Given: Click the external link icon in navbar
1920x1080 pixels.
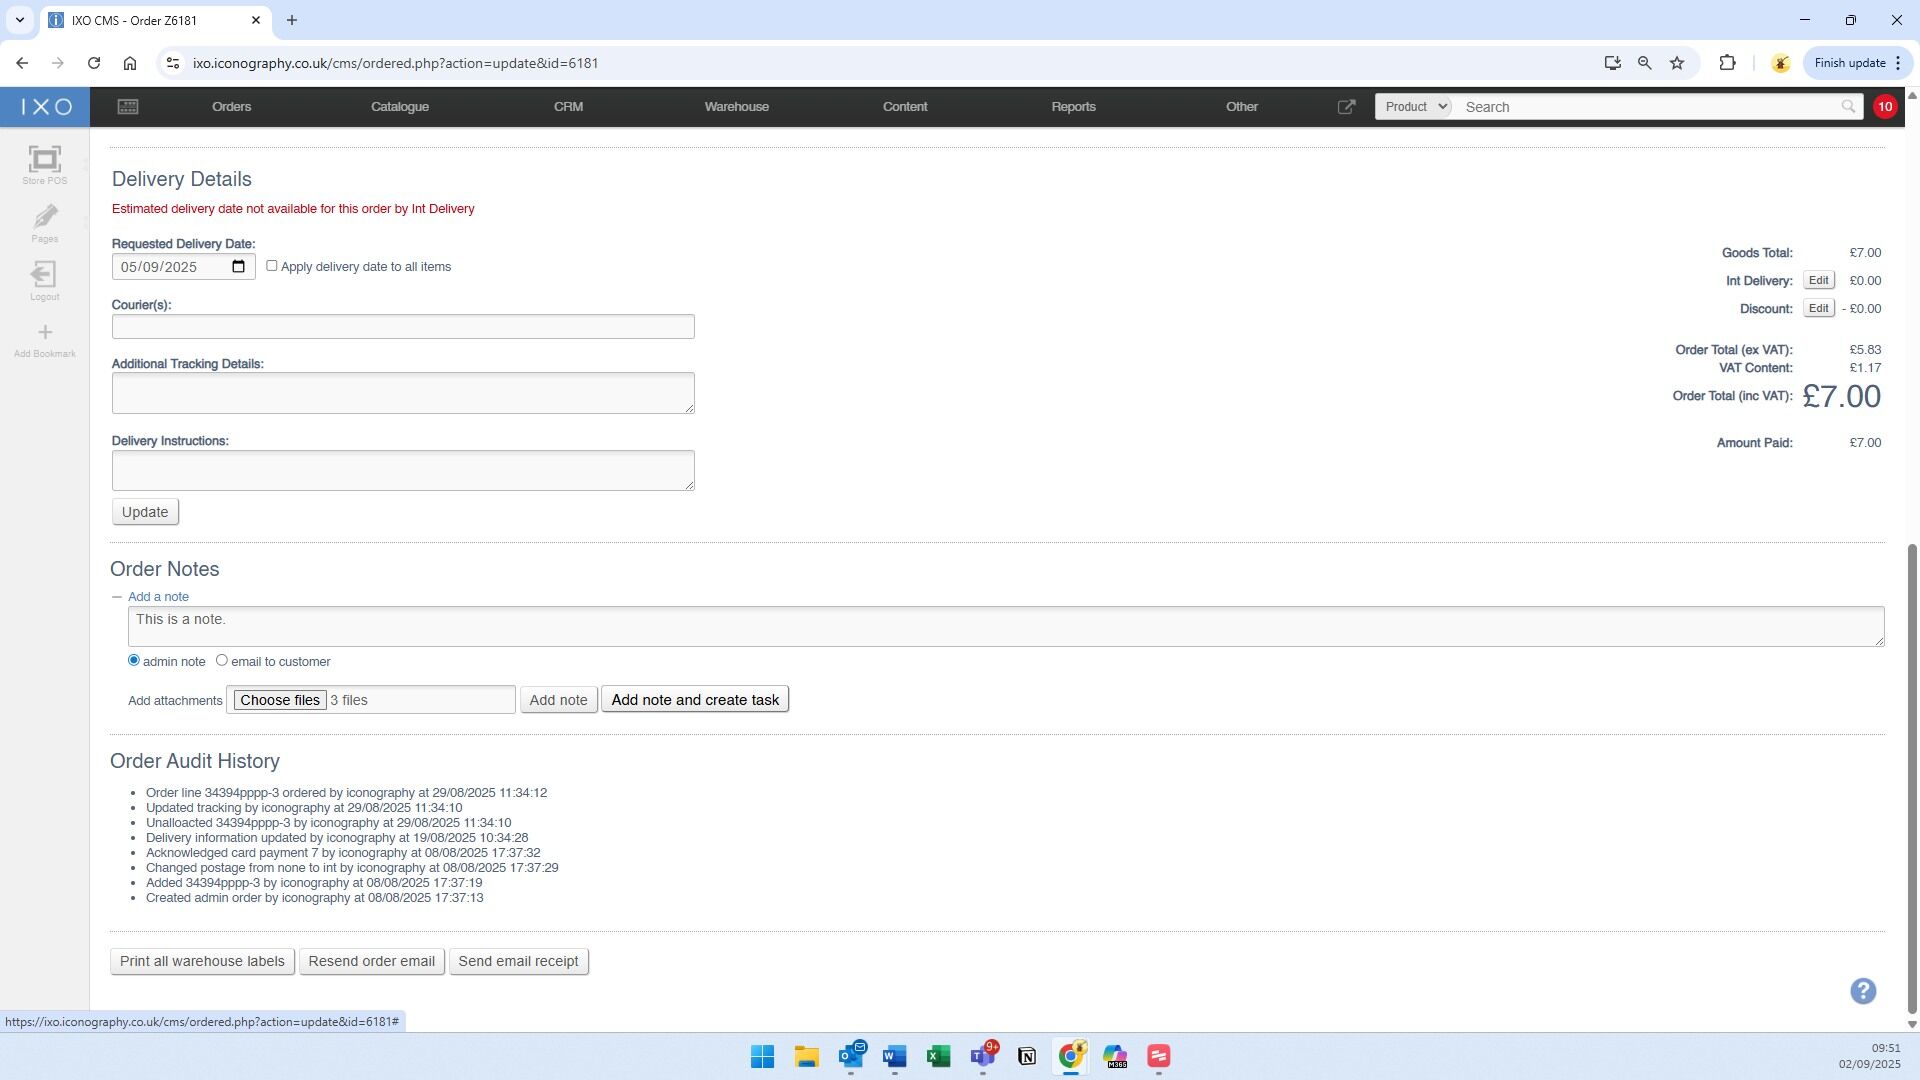Looking at the screenshot, I should (1346, 107).
